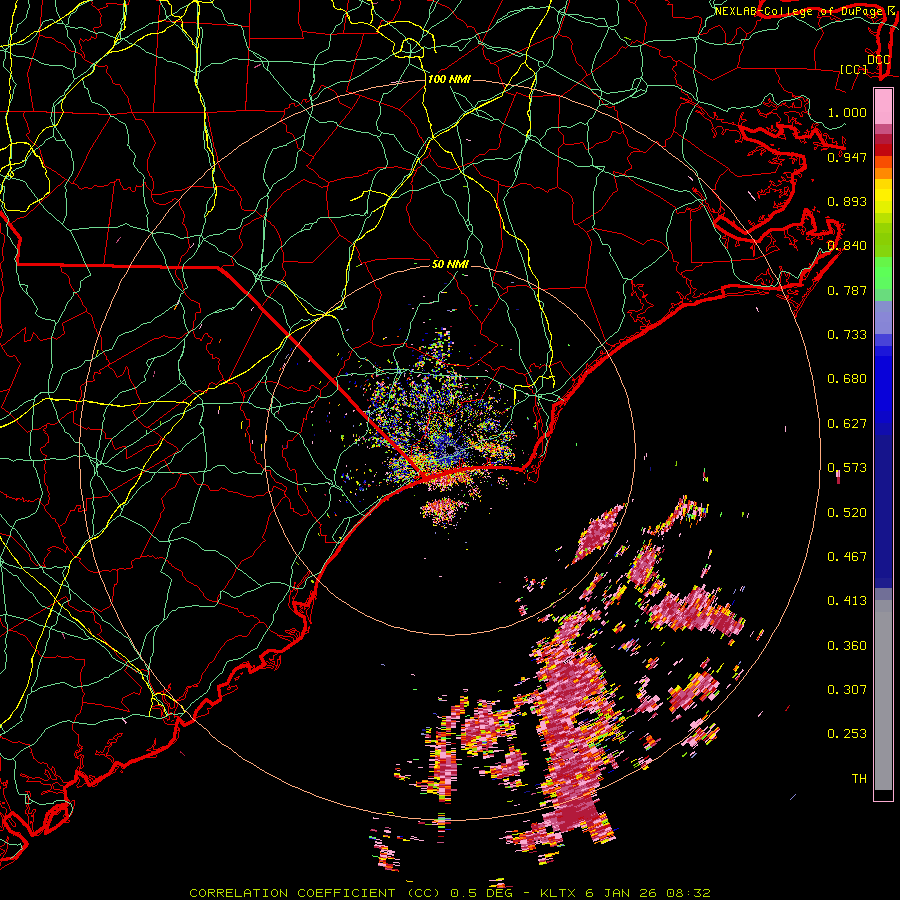Pick the black segment at the color bar bottom
This screenshot has height=900, width=900.
pos(883,794)
